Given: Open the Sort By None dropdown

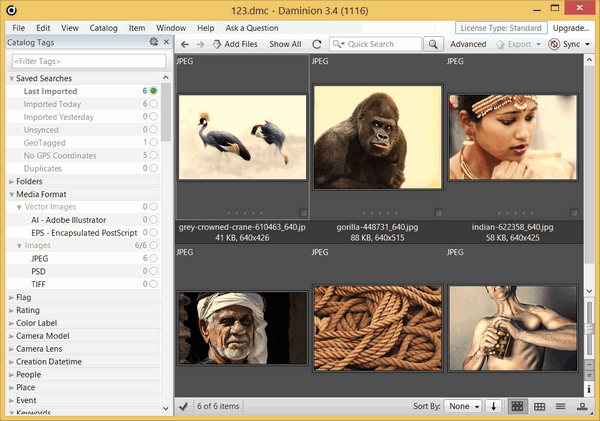Looking at the screenshot, I should [463, 406].
